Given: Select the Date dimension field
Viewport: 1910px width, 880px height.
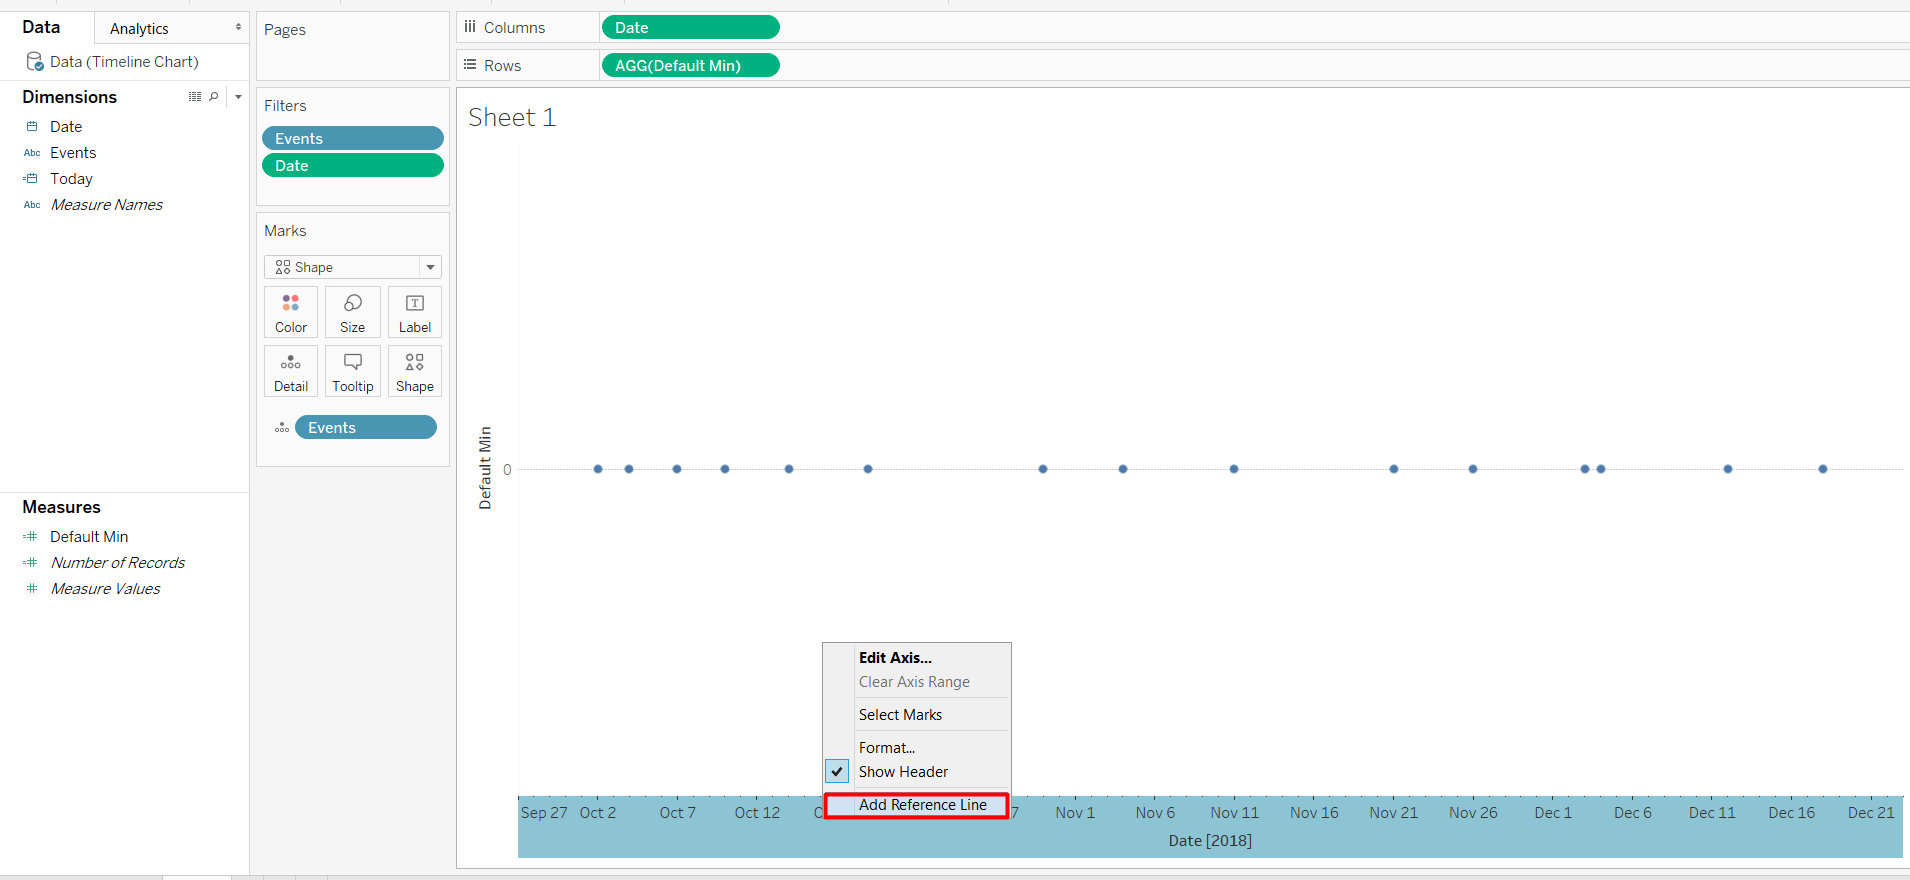Looking at the screenshot, I should tap(66, 127).
